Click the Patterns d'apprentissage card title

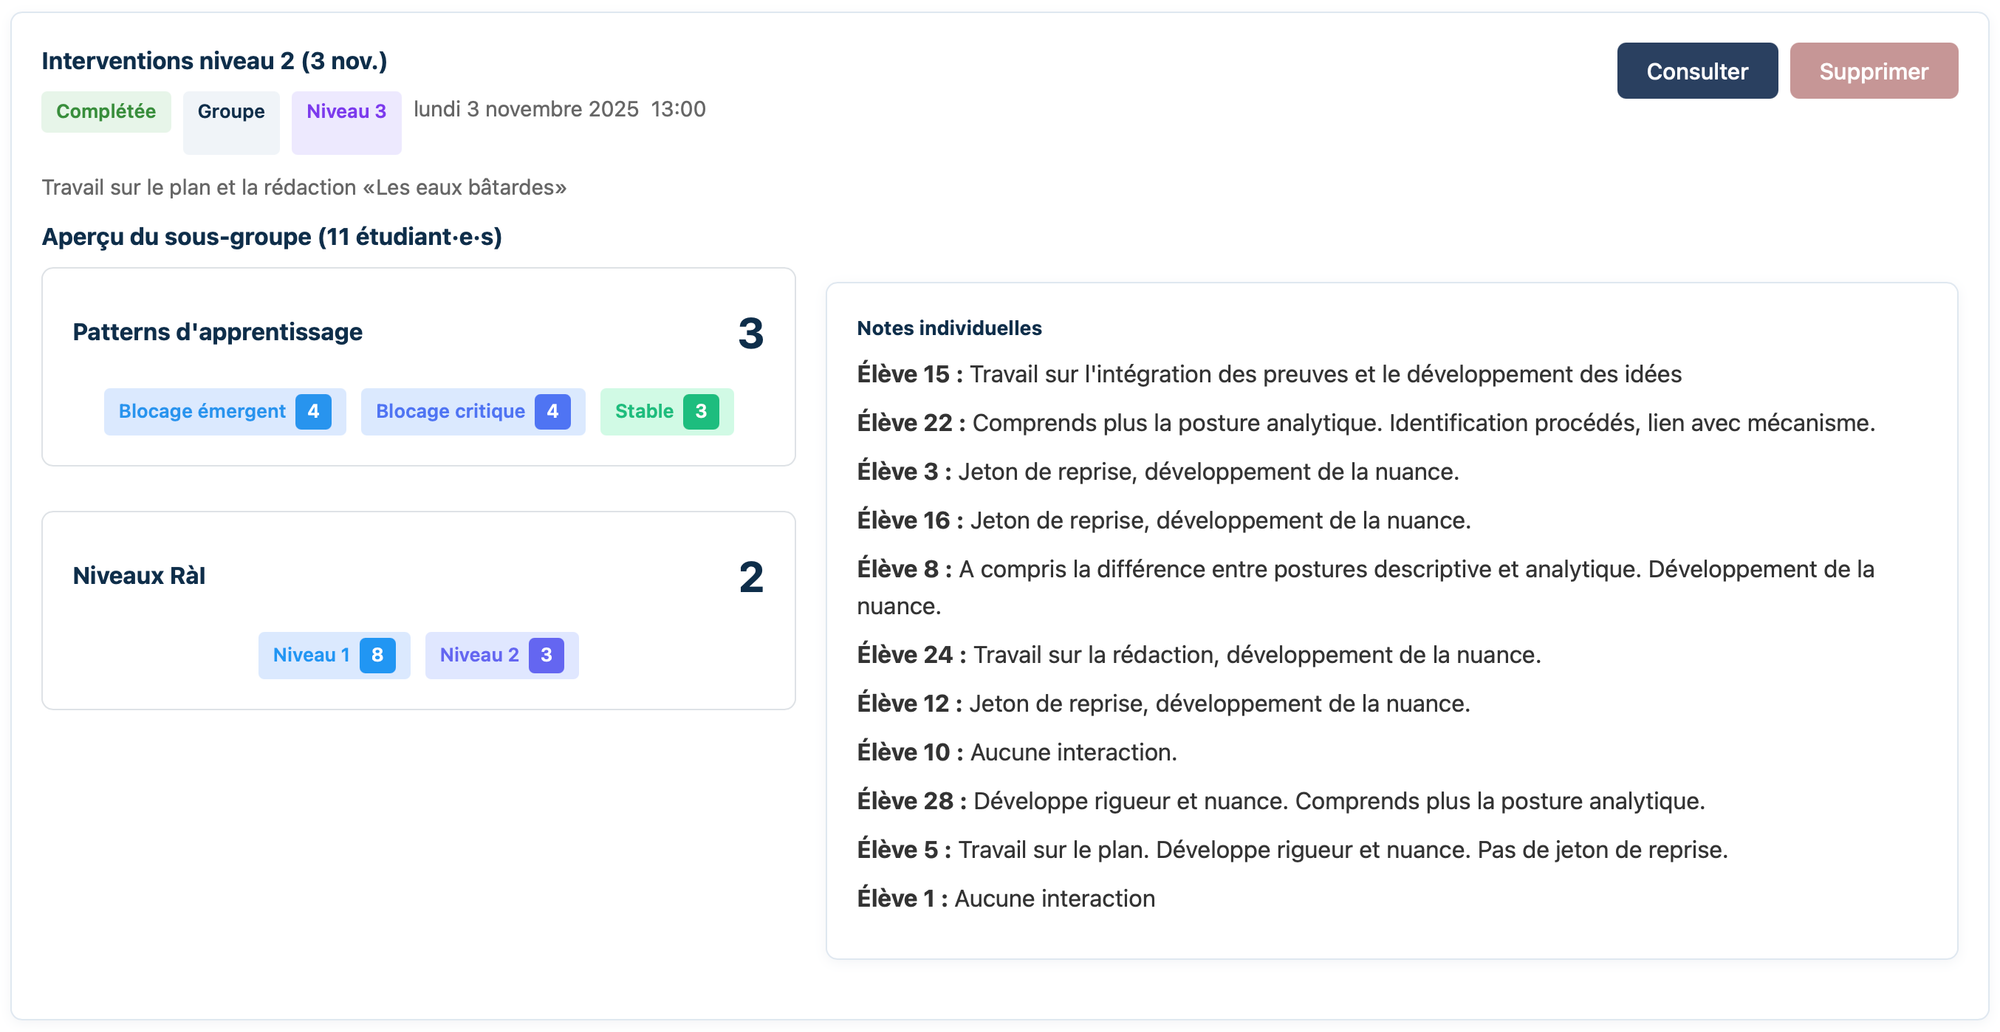(x=217, y=332)
